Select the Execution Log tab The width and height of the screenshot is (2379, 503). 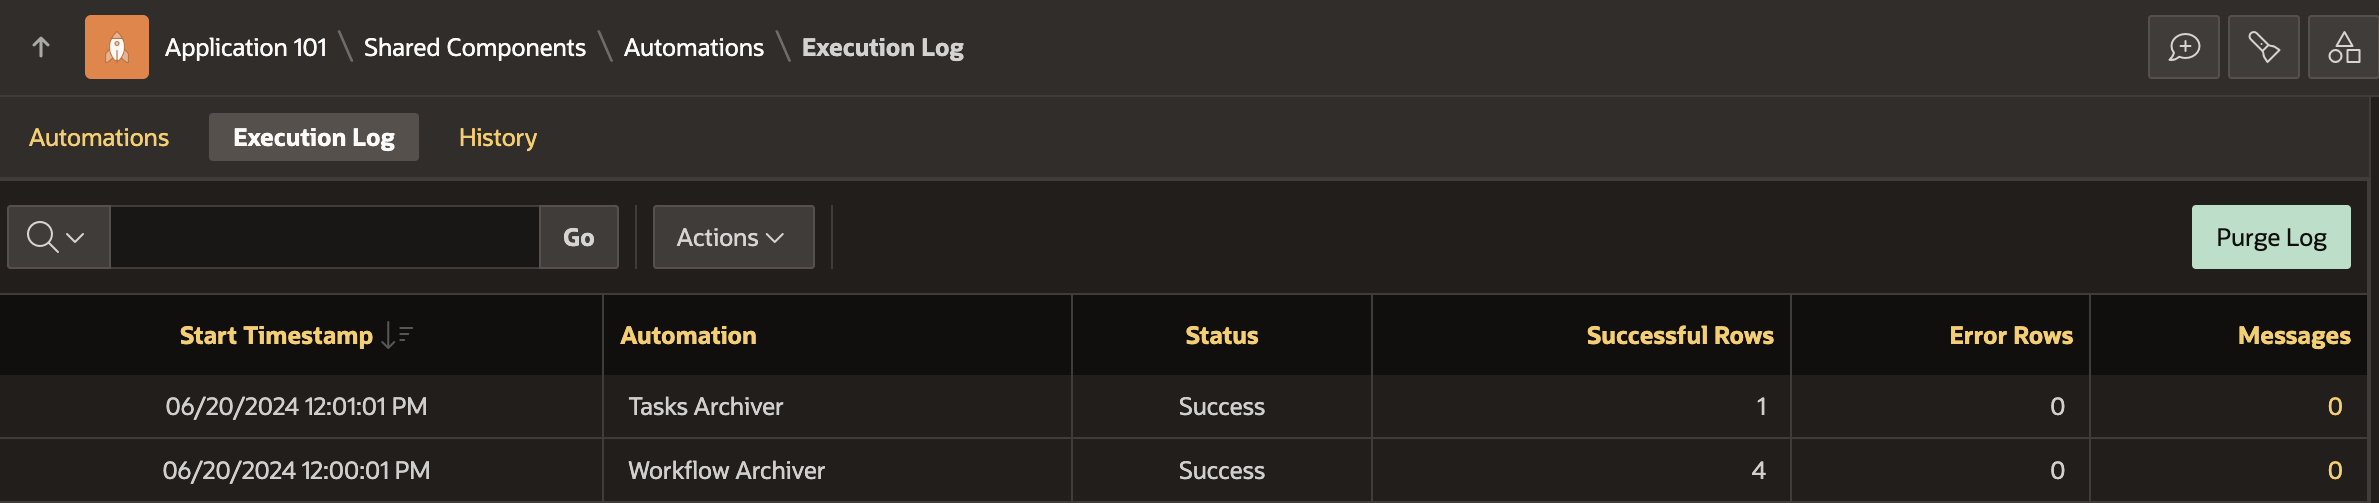point(313,137)
